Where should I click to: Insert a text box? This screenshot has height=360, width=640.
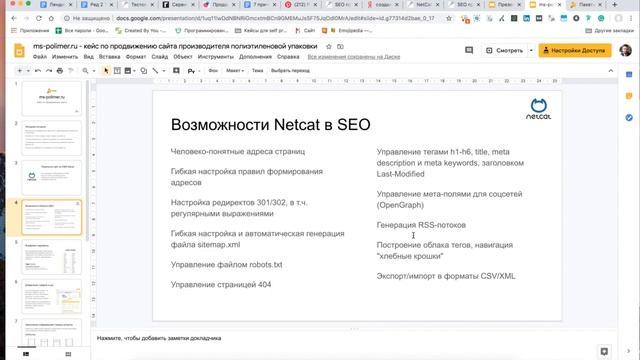pos(117,71)
